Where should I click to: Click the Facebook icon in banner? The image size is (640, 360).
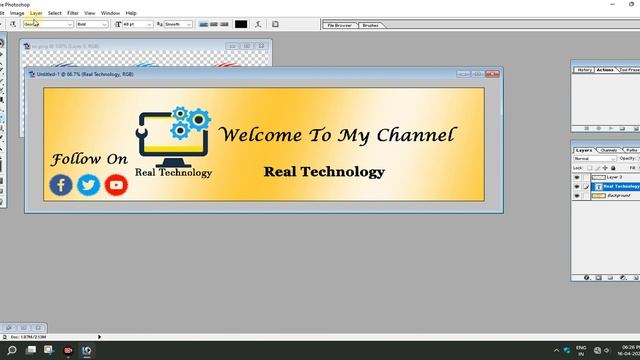click(x=61, y=185)
